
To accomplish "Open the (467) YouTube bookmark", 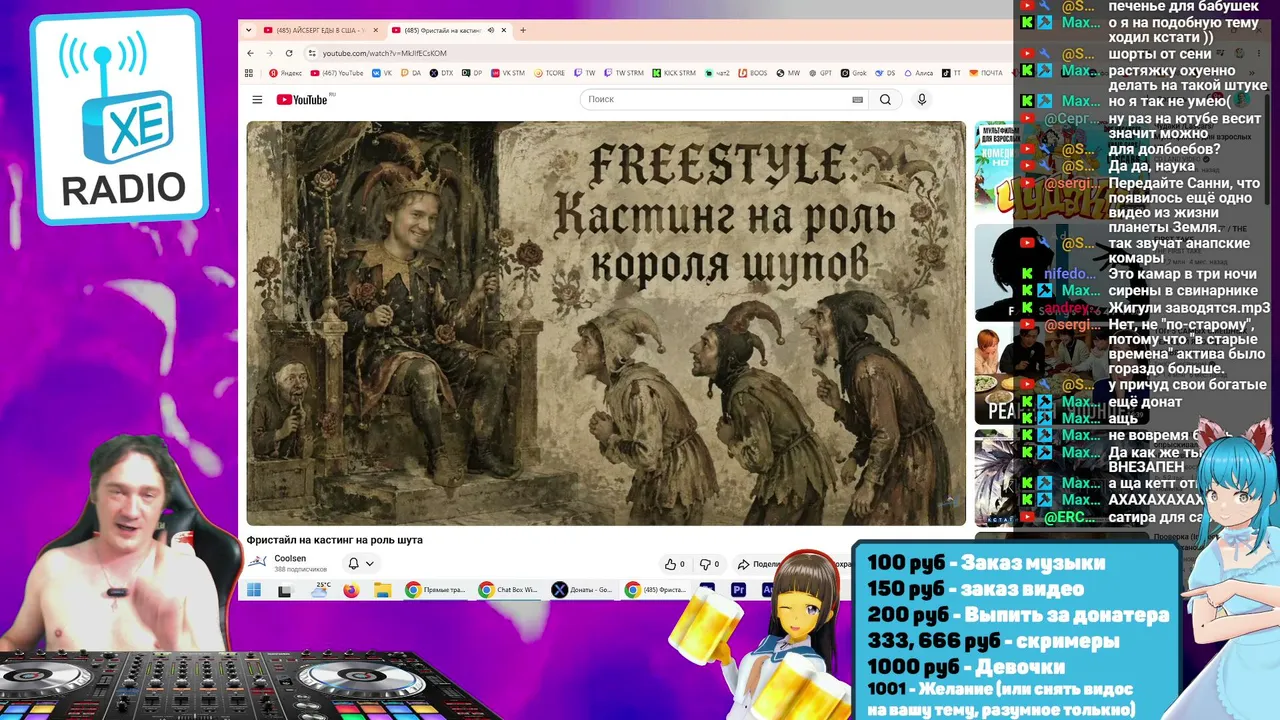I will point(337,73).
